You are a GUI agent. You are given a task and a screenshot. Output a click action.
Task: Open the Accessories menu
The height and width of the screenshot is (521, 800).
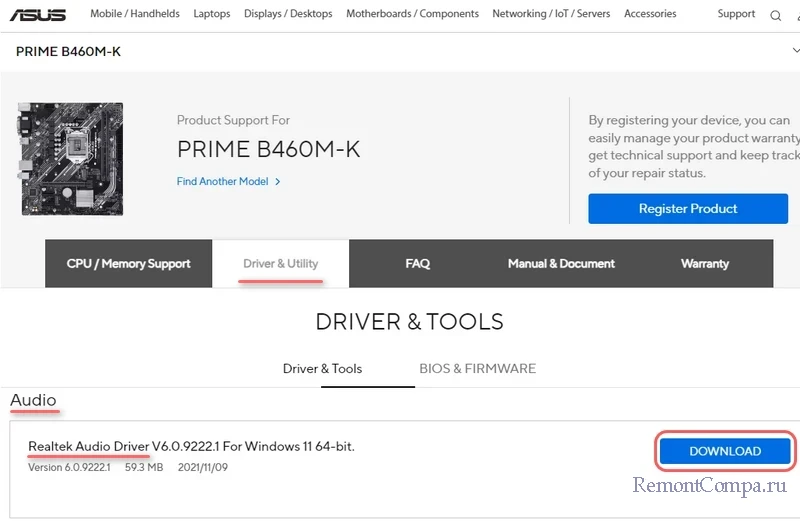tap(650, 14)
